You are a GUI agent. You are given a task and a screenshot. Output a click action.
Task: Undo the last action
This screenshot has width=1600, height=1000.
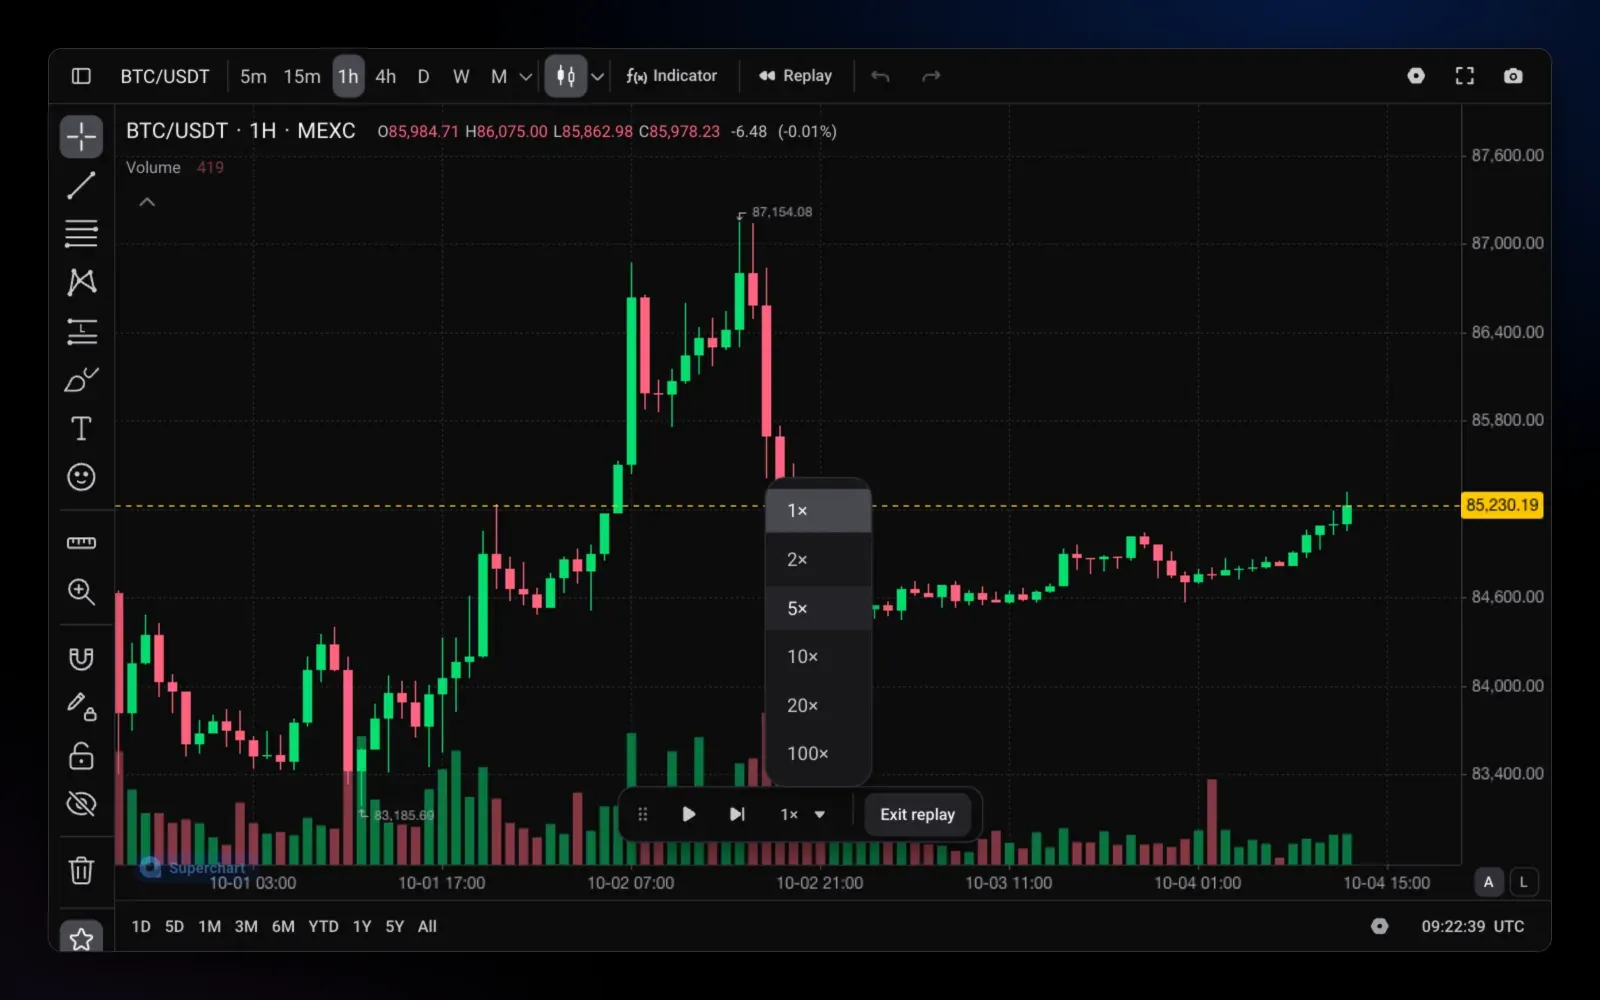coord(880,76)
